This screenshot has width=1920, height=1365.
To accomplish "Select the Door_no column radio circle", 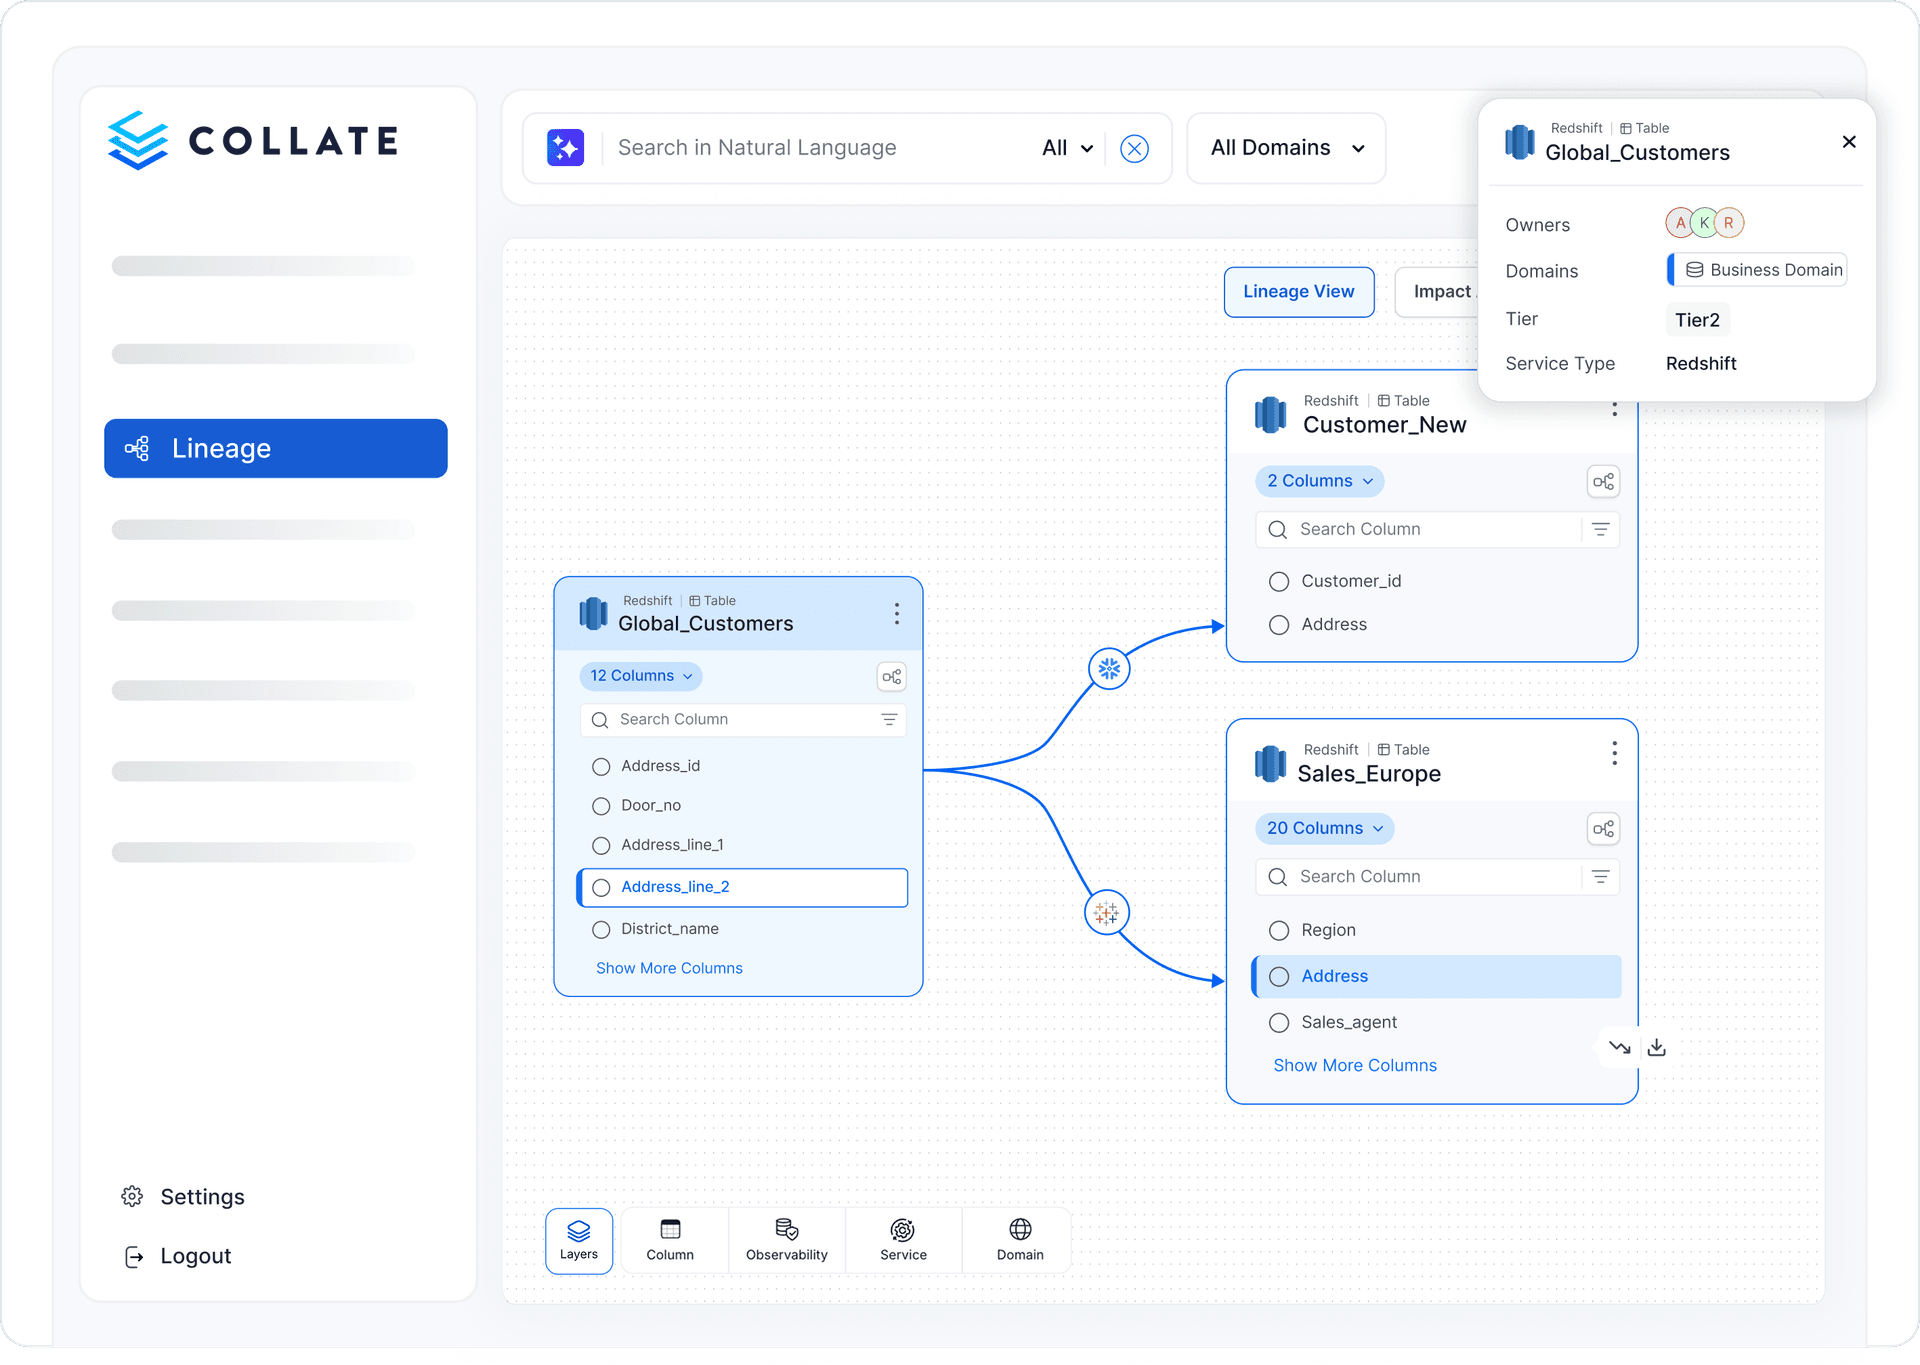I will 601,806.
